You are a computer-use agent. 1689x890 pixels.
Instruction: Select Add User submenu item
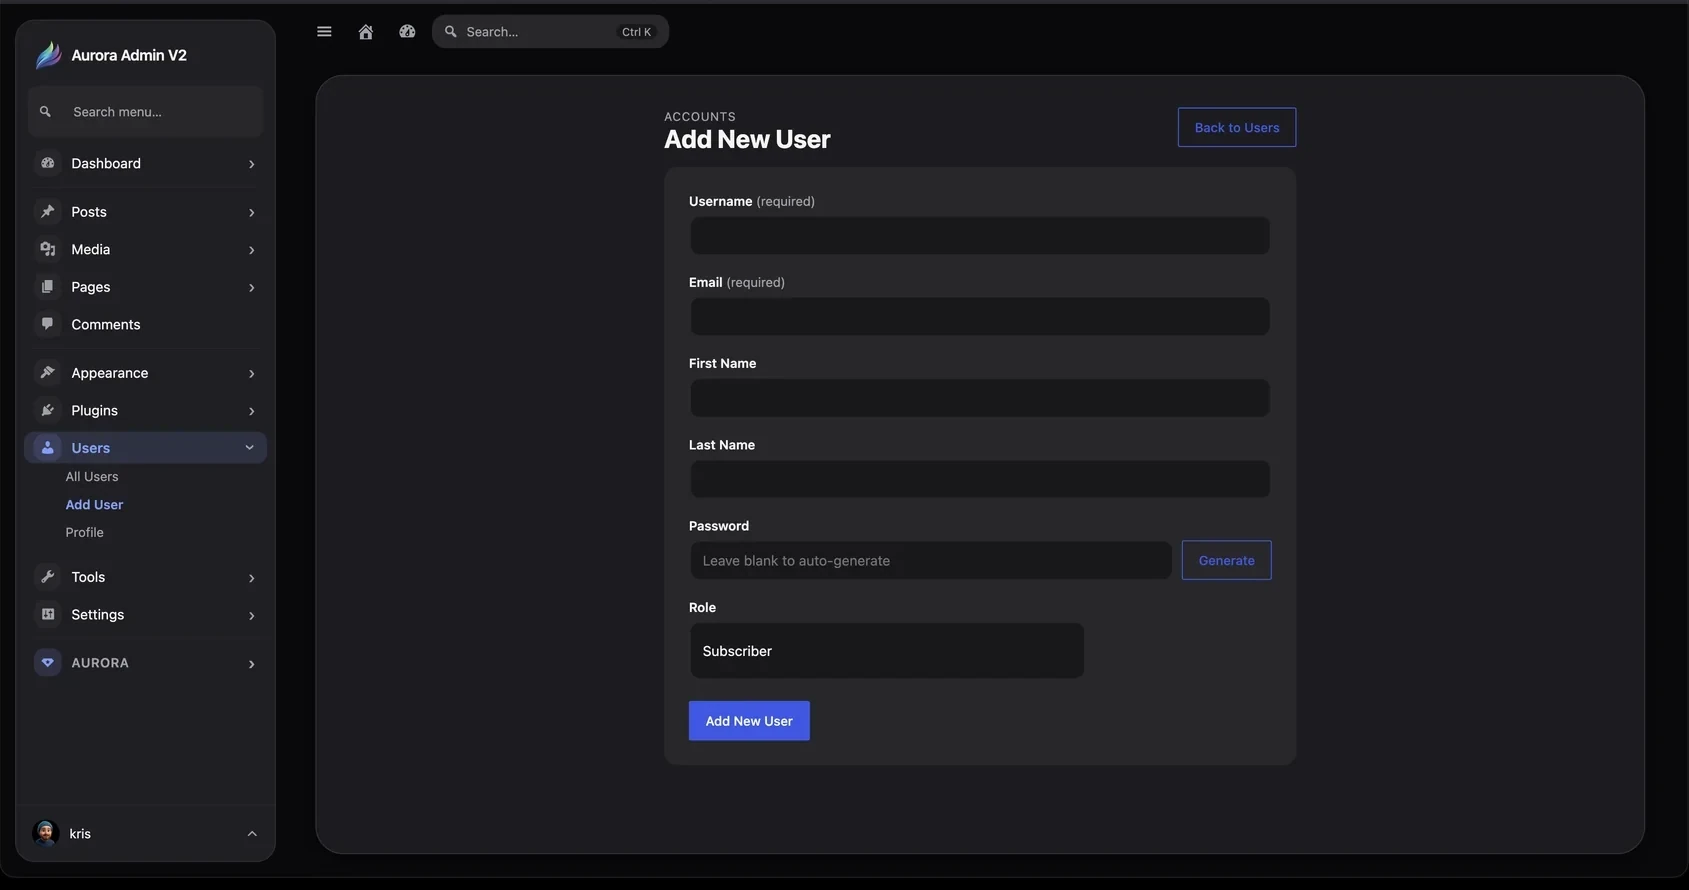pyautogui.click(x=94, y=505)
